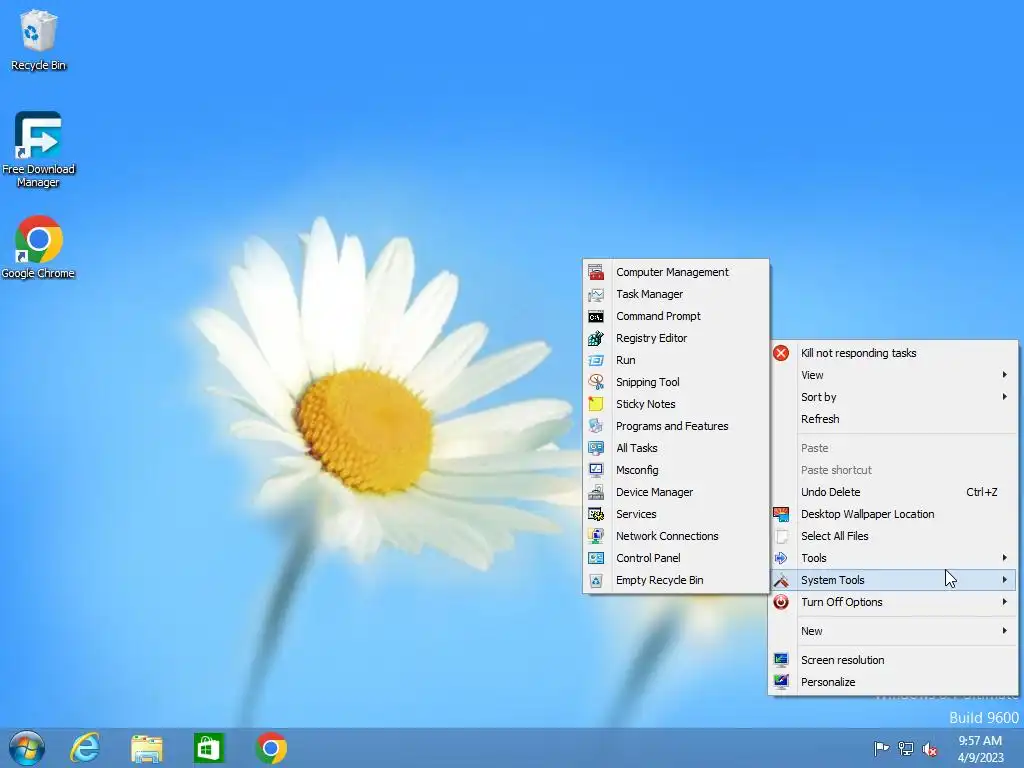Click the yellow Sticky Notes icon
The image size is (1024, 768).
(596, 404)
